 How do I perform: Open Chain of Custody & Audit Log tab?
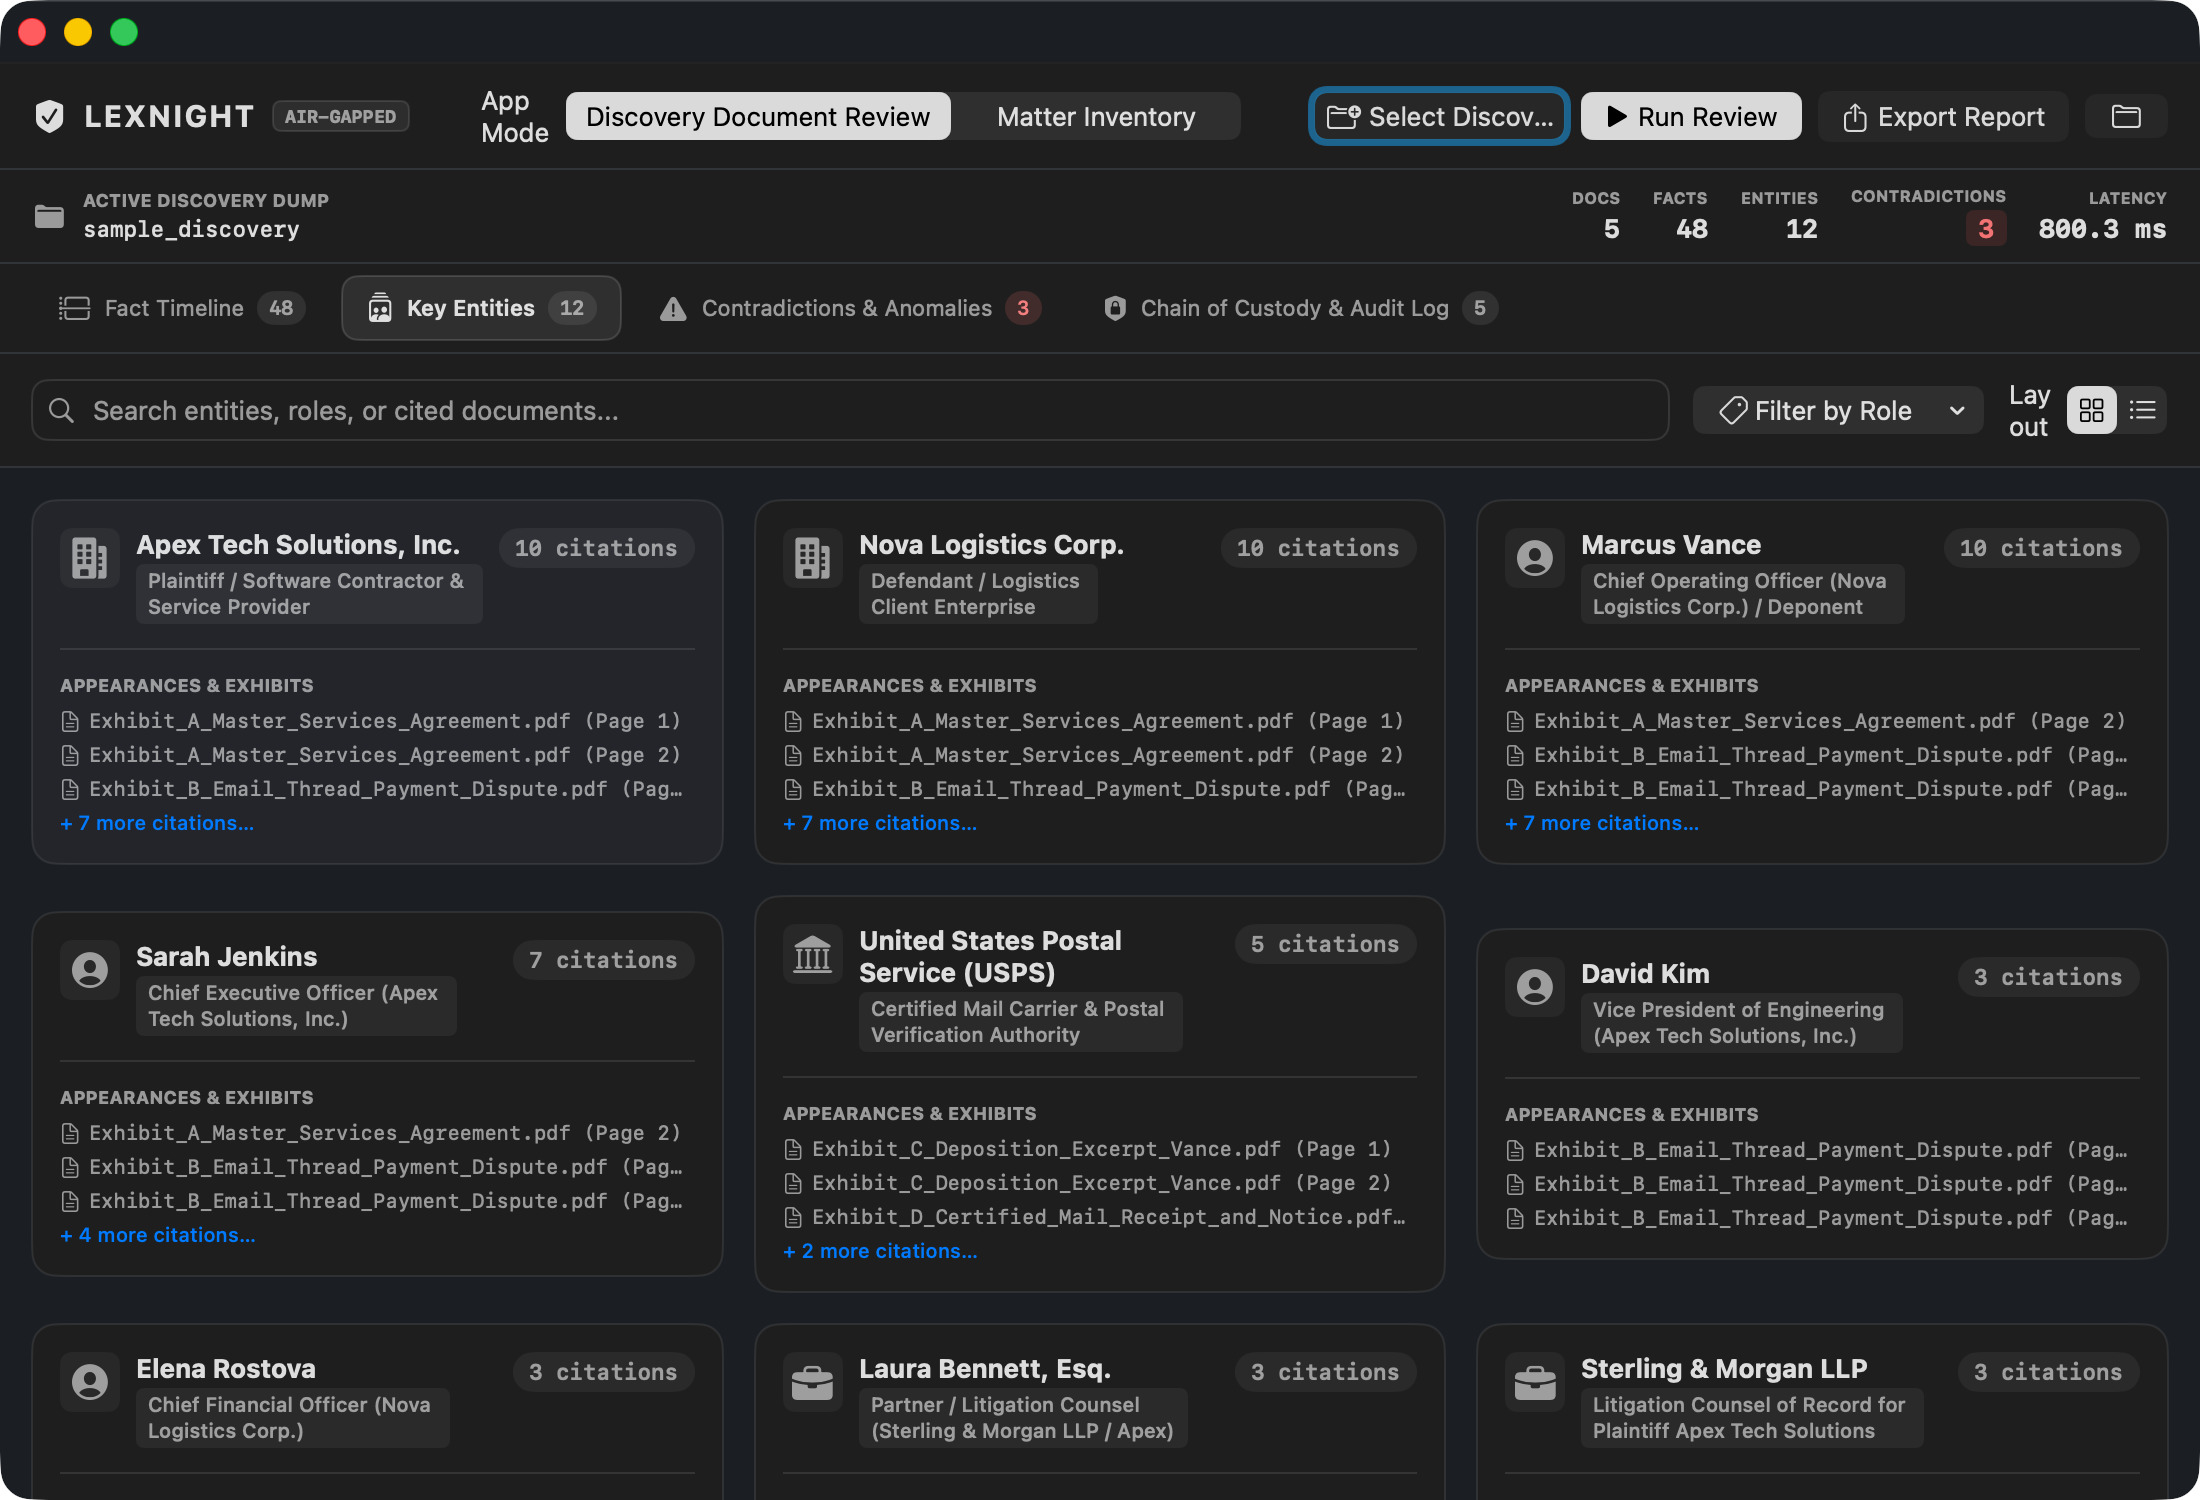coord(1300,308)
